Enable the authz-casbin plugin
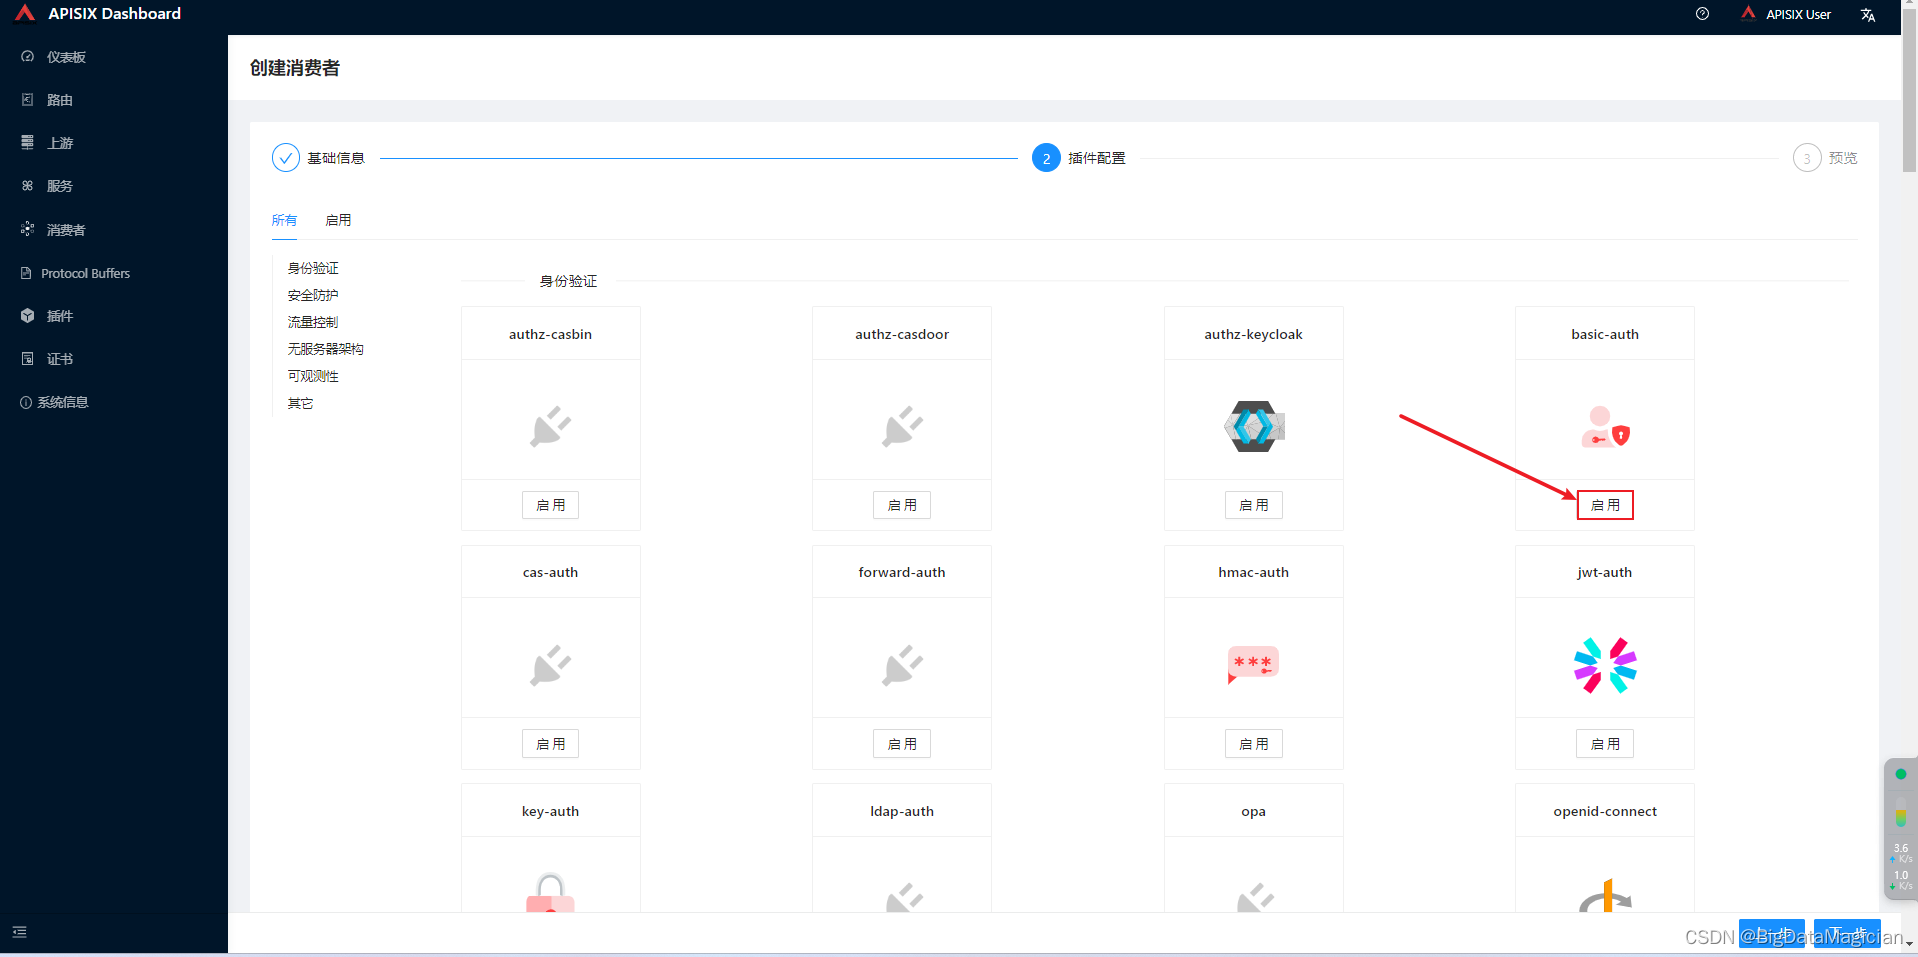Screen dimensions: 1918x957 click(x=550, y=505)
